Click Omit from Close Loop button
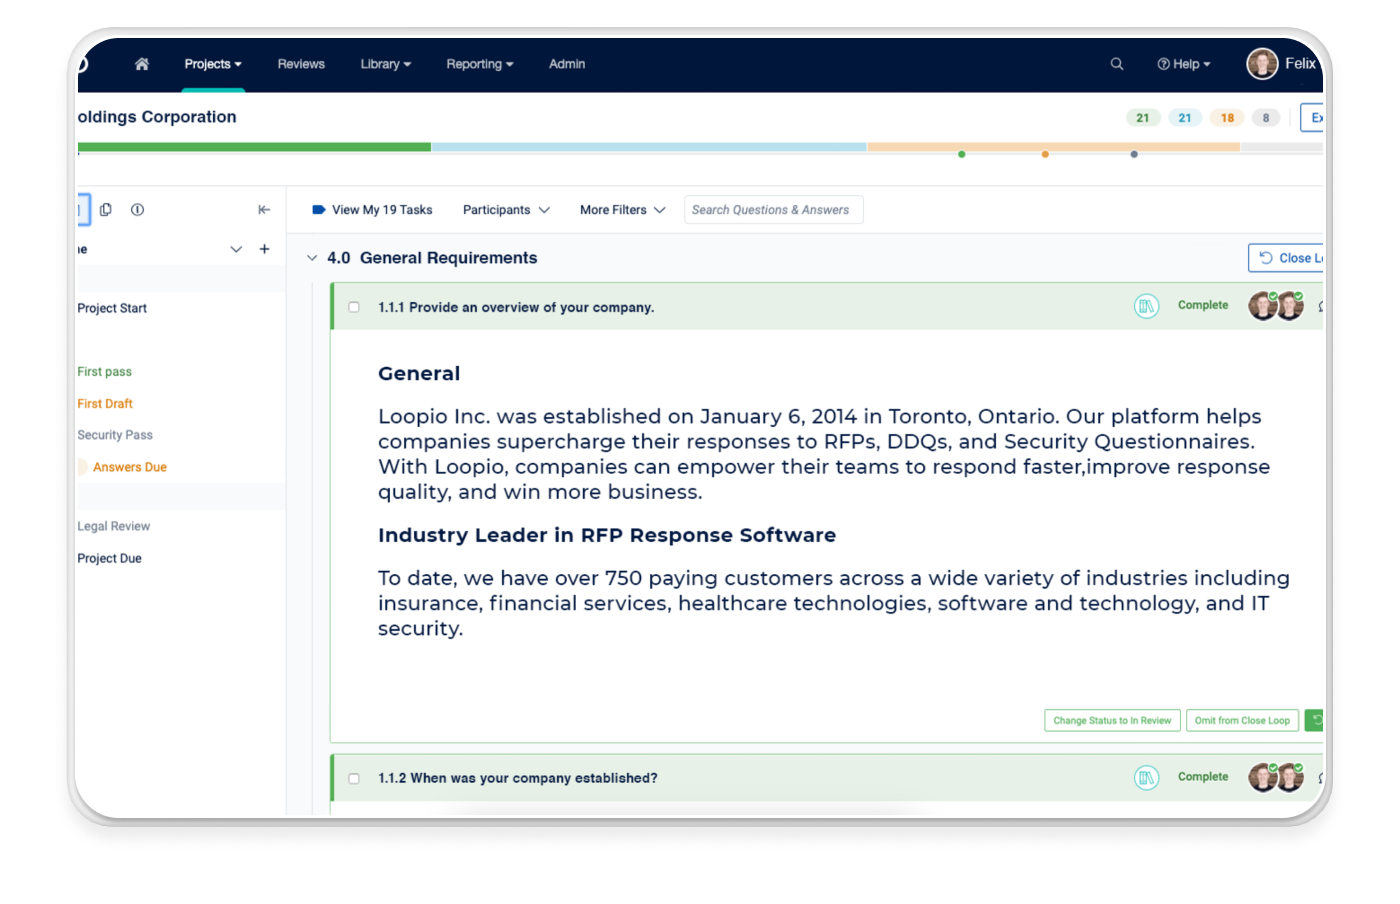 pyautogui.click(x=1242, y=720)
